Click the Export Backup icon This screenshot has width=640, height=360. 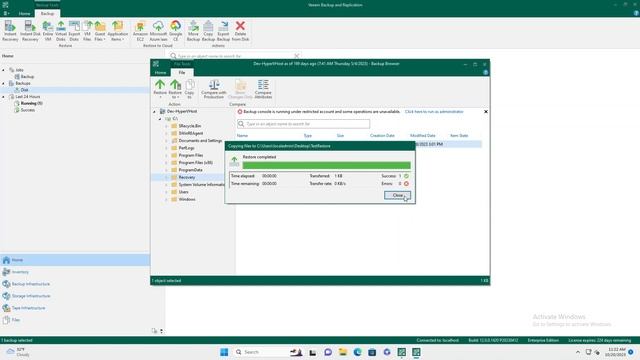coord(223,31)
